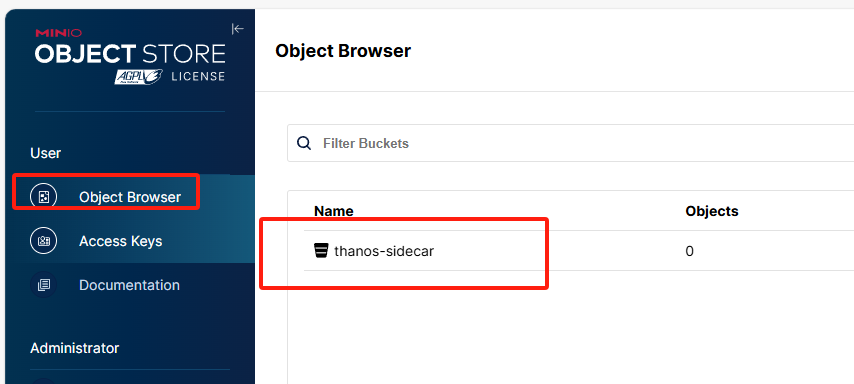Click the User section header
Screen dimensions: 854x384
tap(46, 153)
